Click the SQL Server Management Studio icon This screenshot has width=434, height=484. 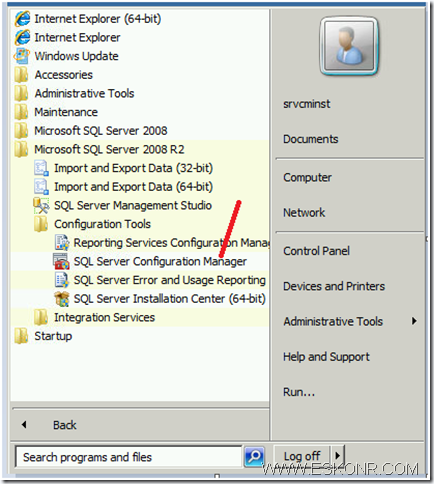tap(41, 205)
